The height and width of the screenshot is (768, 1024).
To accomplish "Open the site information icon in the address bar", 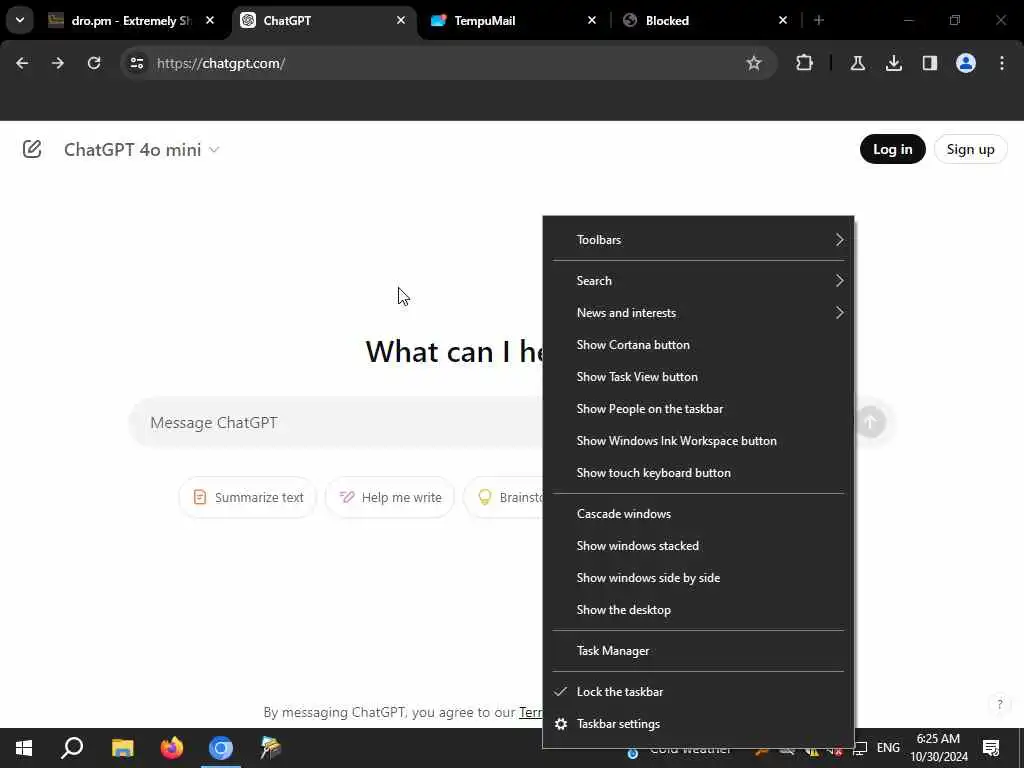I will (x=136, y=63).
